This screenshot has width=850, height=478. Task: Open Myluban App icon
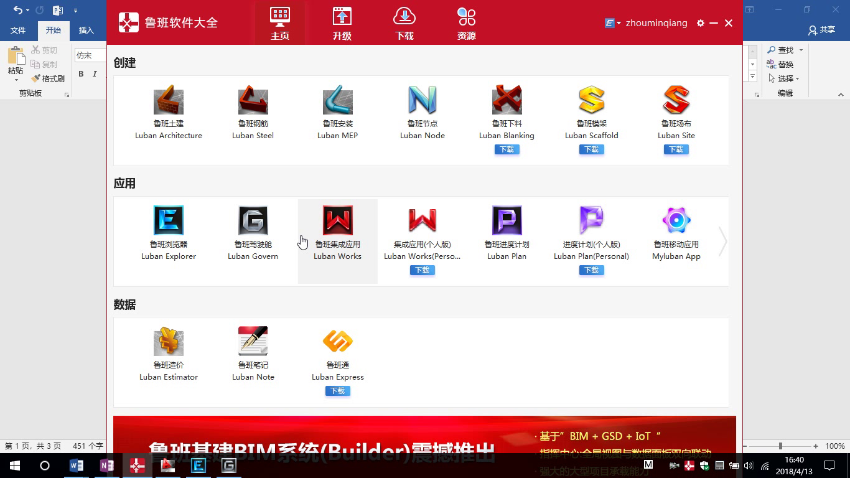click(x=676, y=221)
